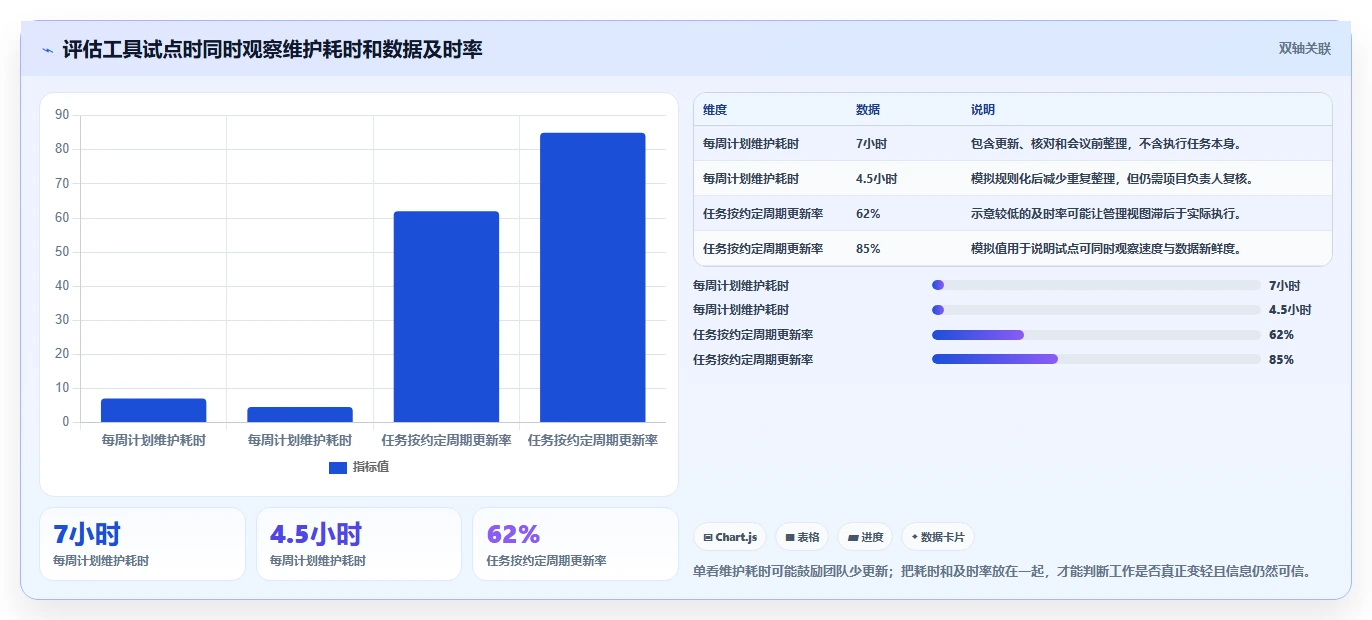
Task: Click the description starting 模拟值用于说明
Action: pos(1106,249)
